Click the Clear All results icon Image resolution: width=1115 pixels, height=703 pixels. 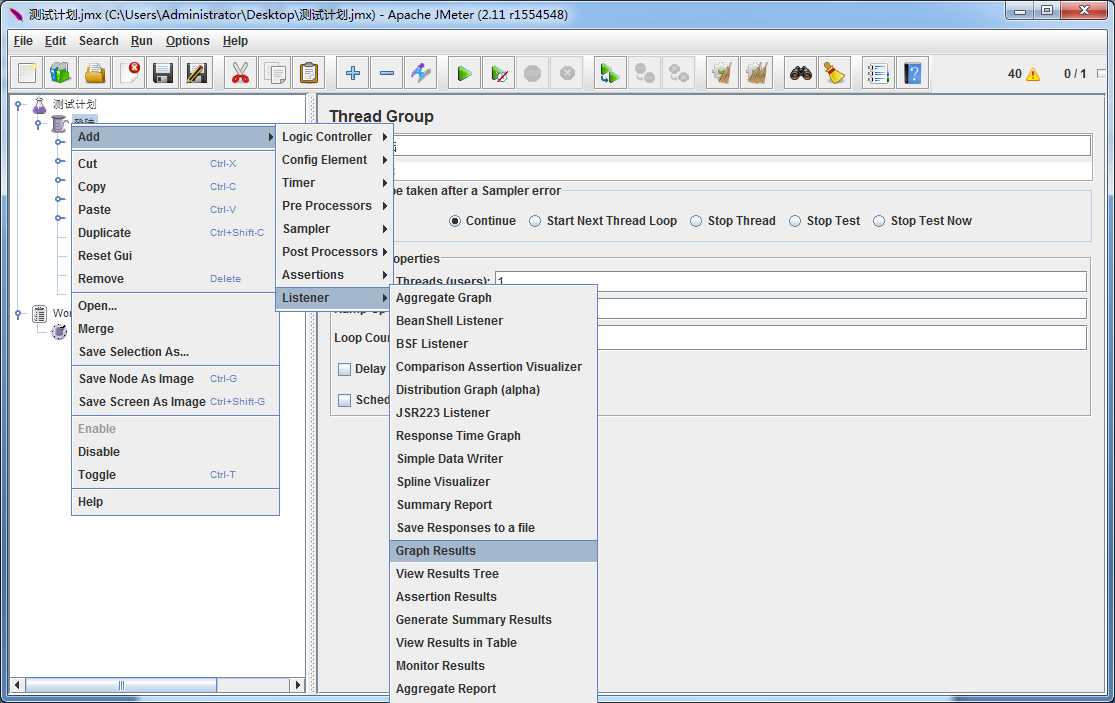coord(757,73)
